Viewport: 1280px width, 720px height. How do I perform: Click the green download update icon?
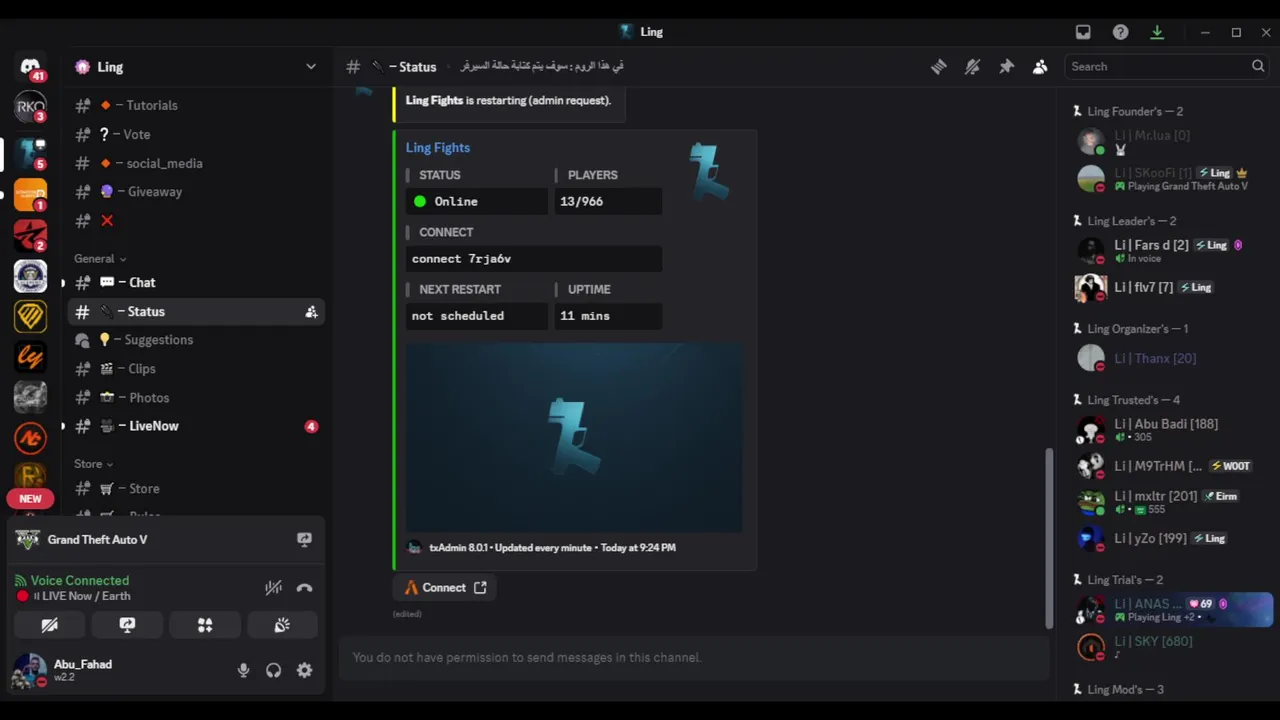pyautogui.click(x=1157, y=32)
